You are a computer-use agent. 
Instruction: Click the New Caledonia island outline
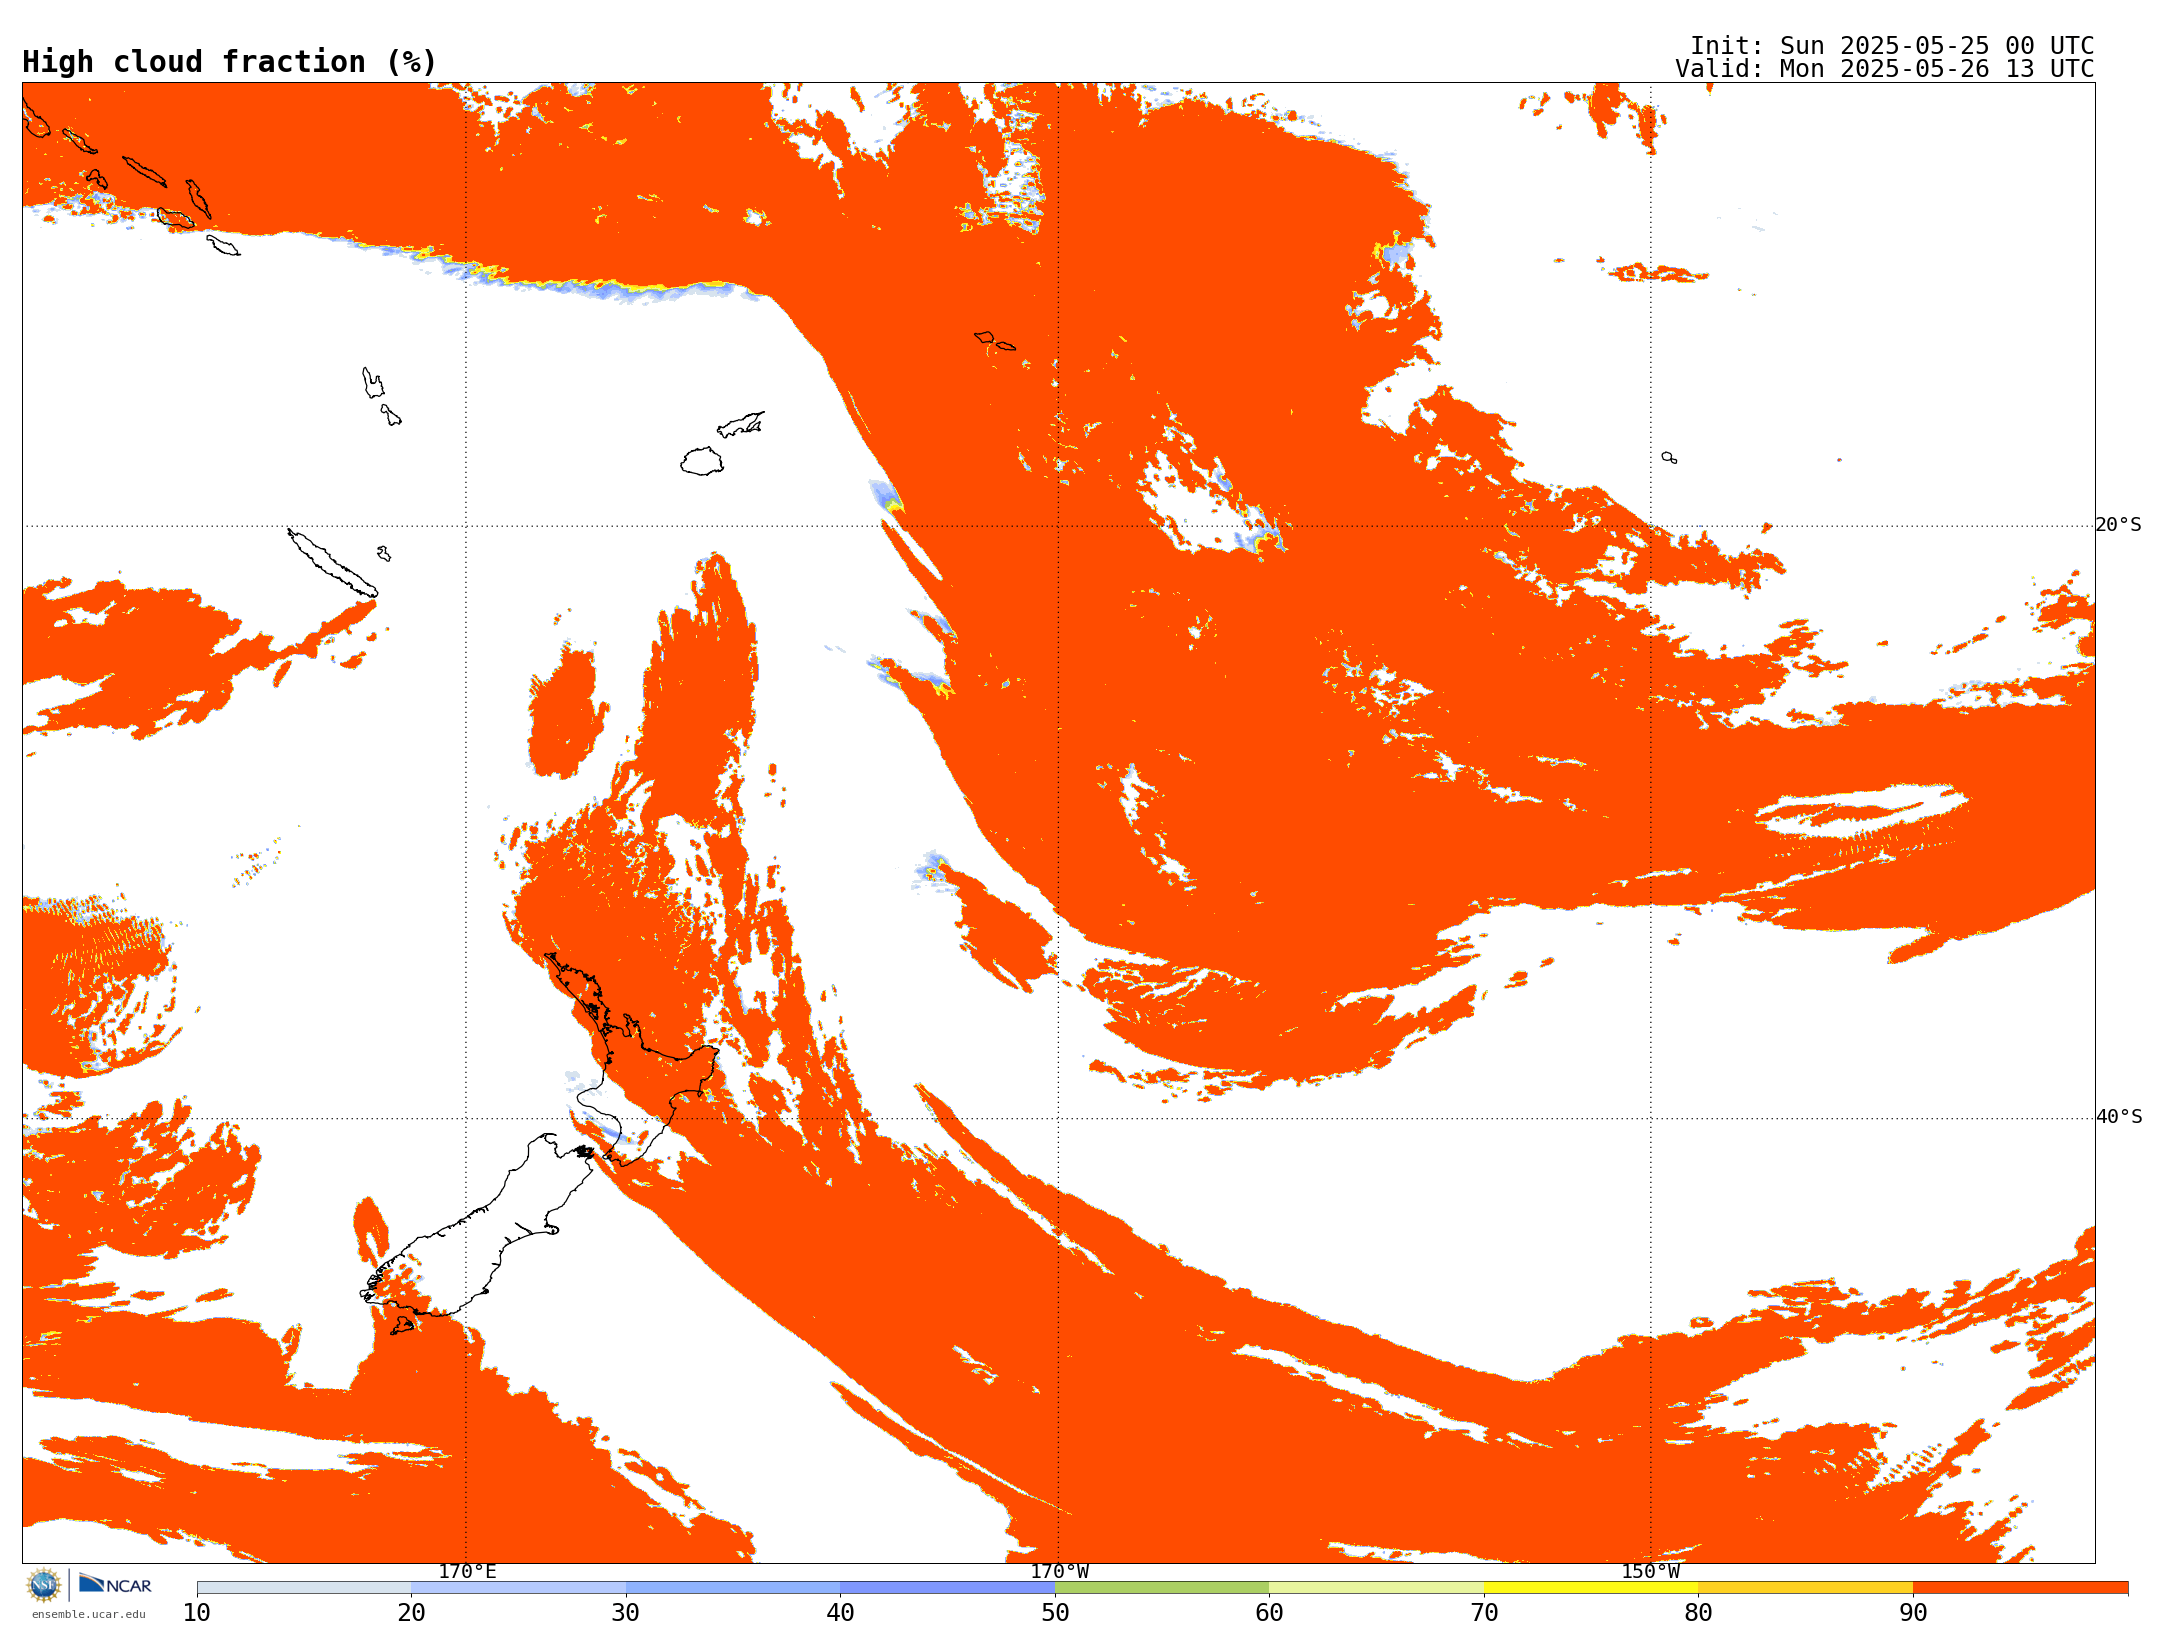coord(333,563)
